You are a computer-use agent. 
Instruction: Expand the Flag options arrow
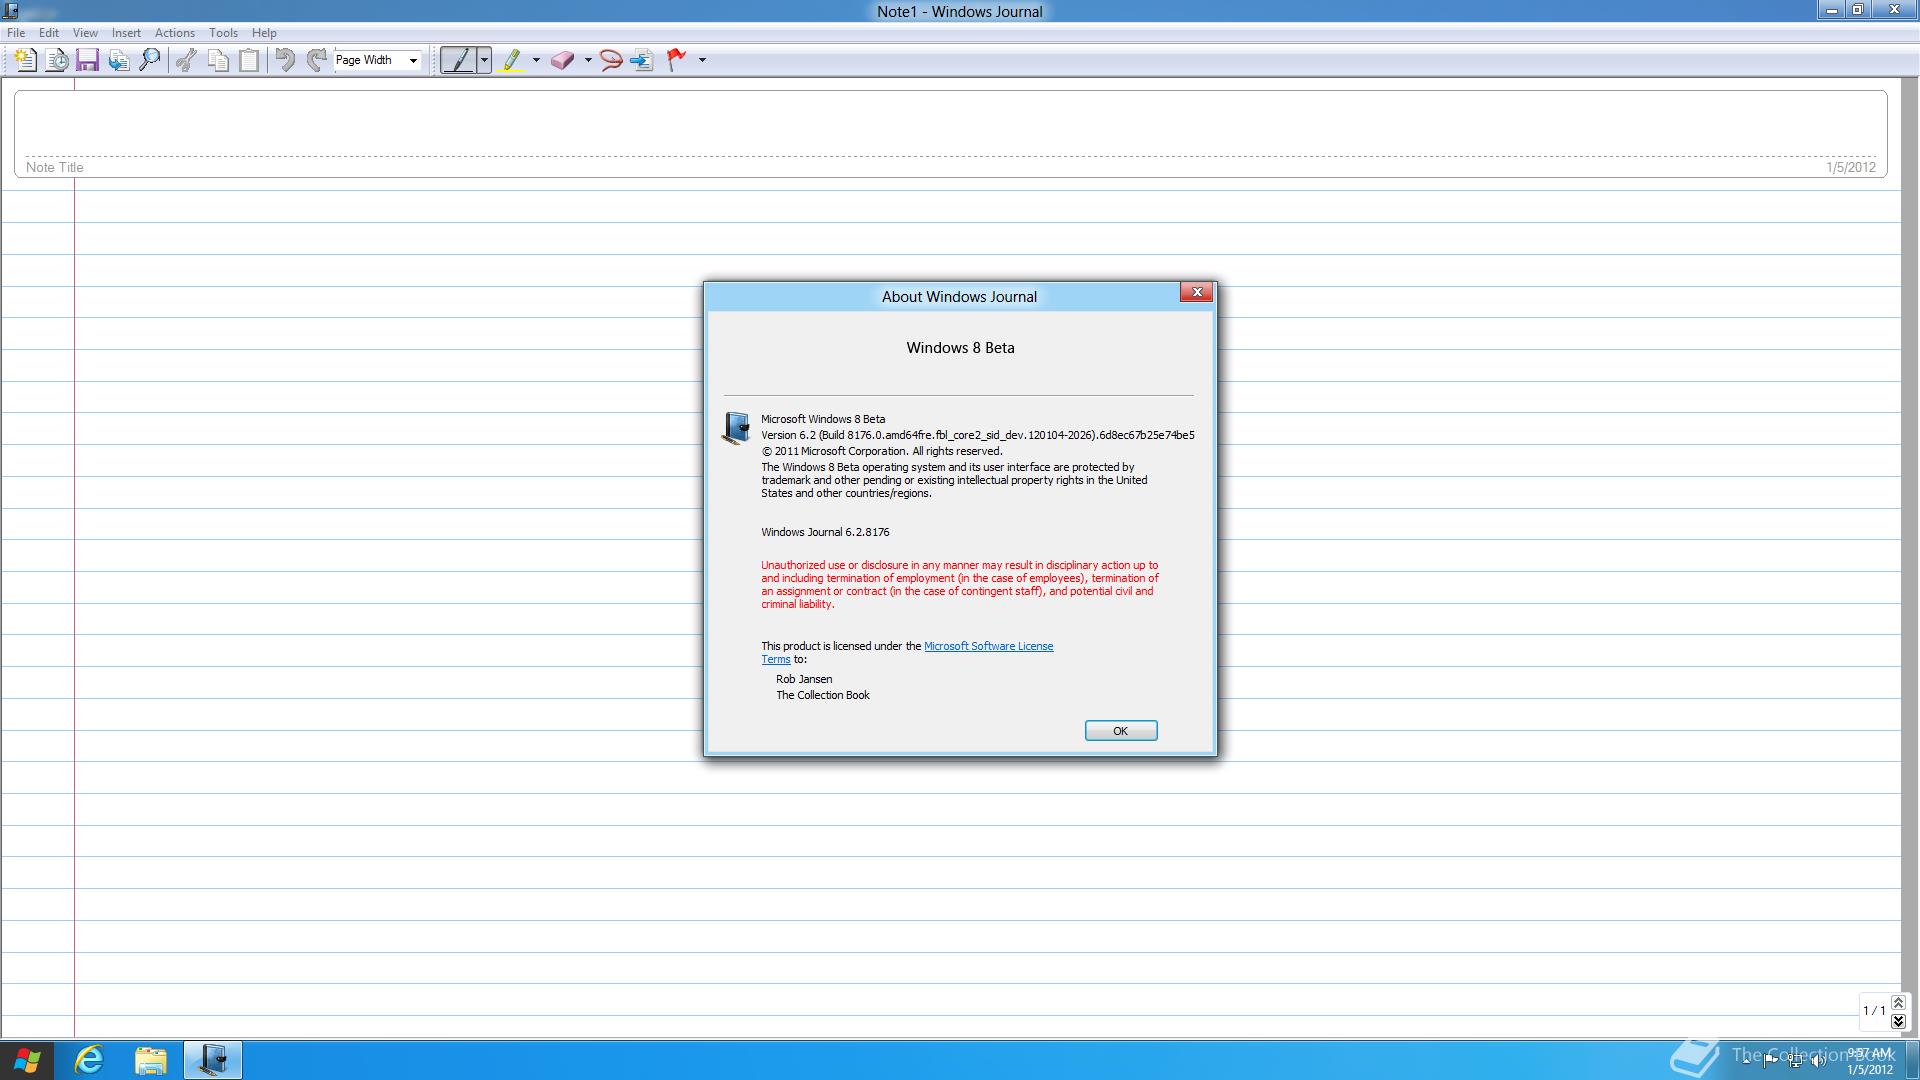pyautogui.click(x=702, y=60)
